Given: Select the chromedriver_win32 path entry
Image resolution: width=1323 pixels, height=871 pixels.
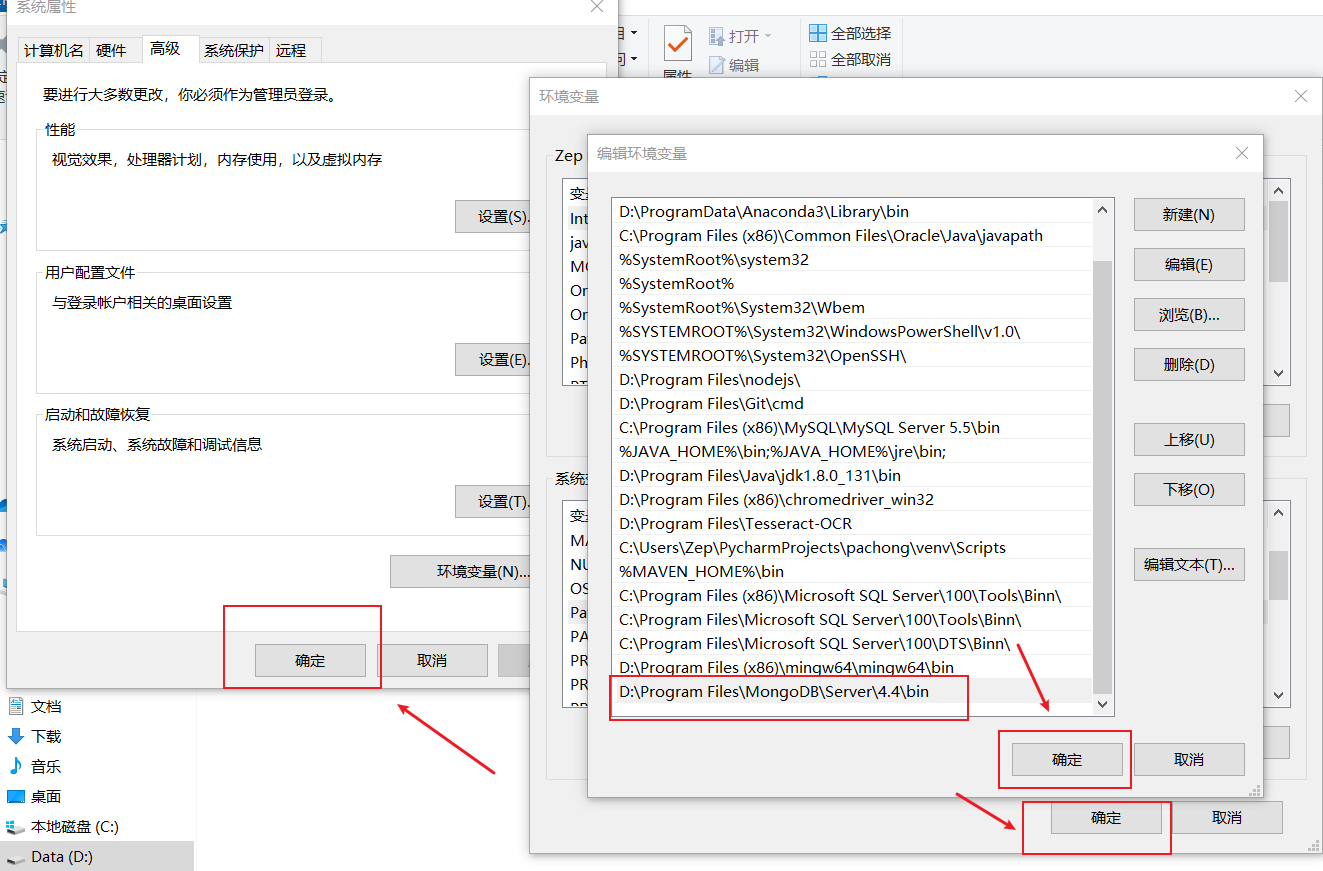Looking at the screenshot, I should pyautogui.click(x=852, y=499).
